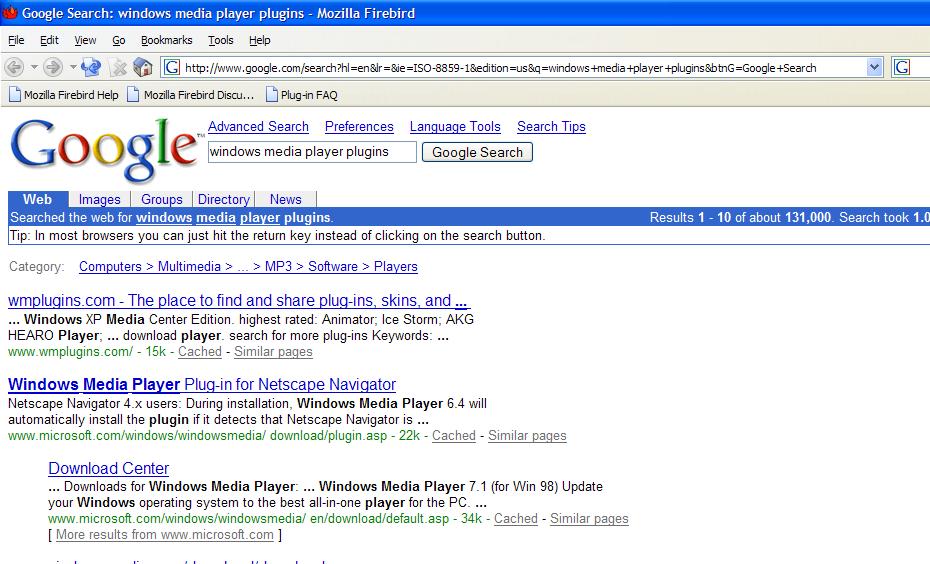Click the 'windows' definition link in the results bar

[164, 218]
